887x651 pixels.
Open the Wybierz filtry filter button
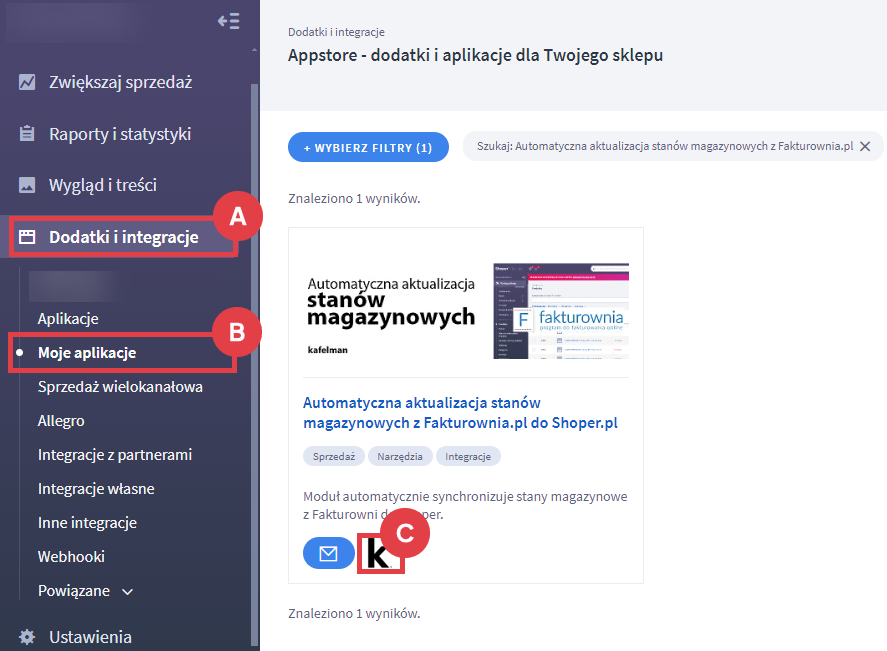[368, 147]
